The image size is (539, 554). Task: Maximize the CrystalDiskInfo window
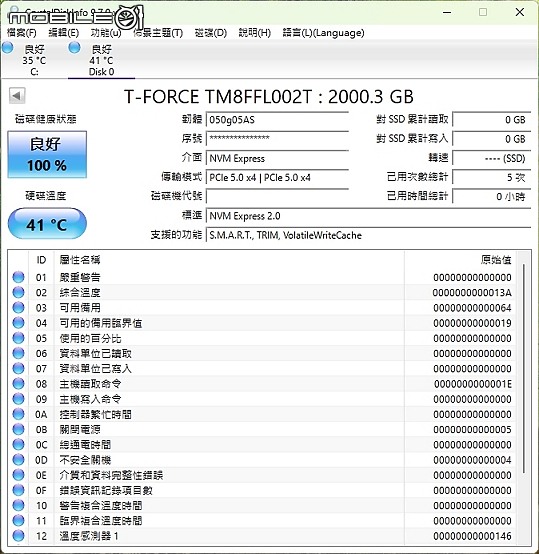tap(483, 12)
